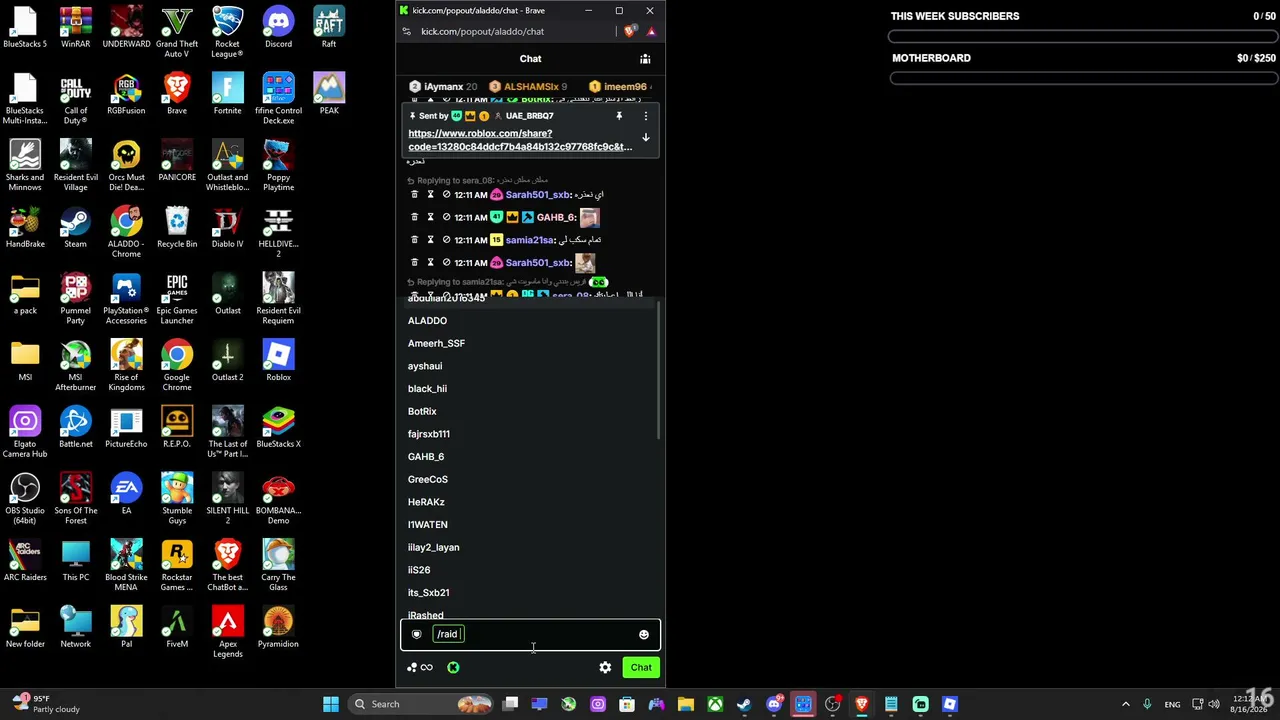Open the weather widget showing 95°F
1280x720 pixels.
[45, 704]
